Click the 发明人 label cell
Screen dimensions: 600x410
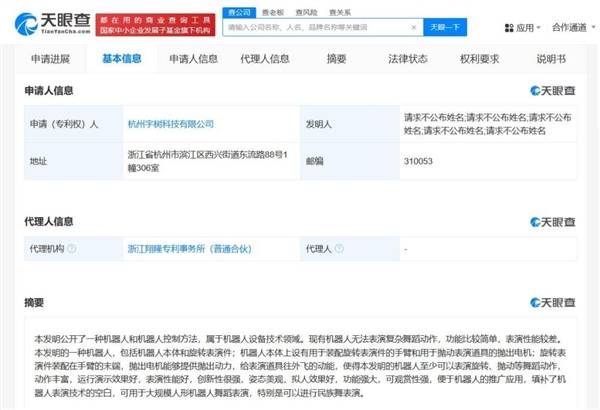click(350, 124)
